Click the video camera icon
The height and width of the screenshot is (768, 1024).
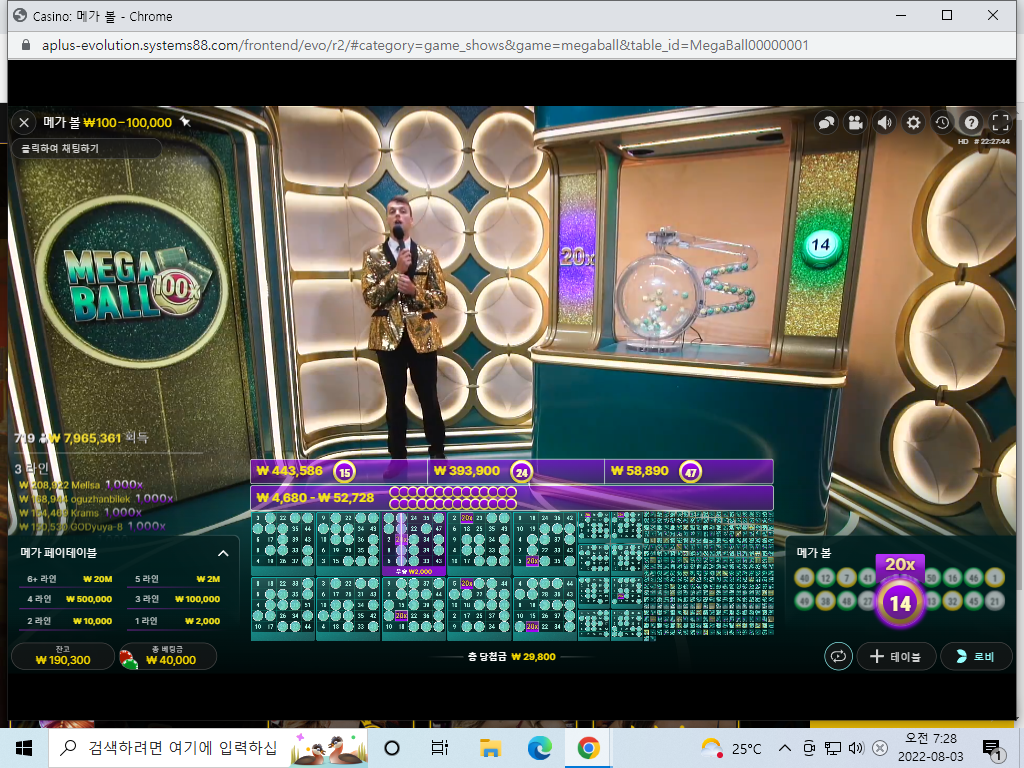[x=856, y=123]
